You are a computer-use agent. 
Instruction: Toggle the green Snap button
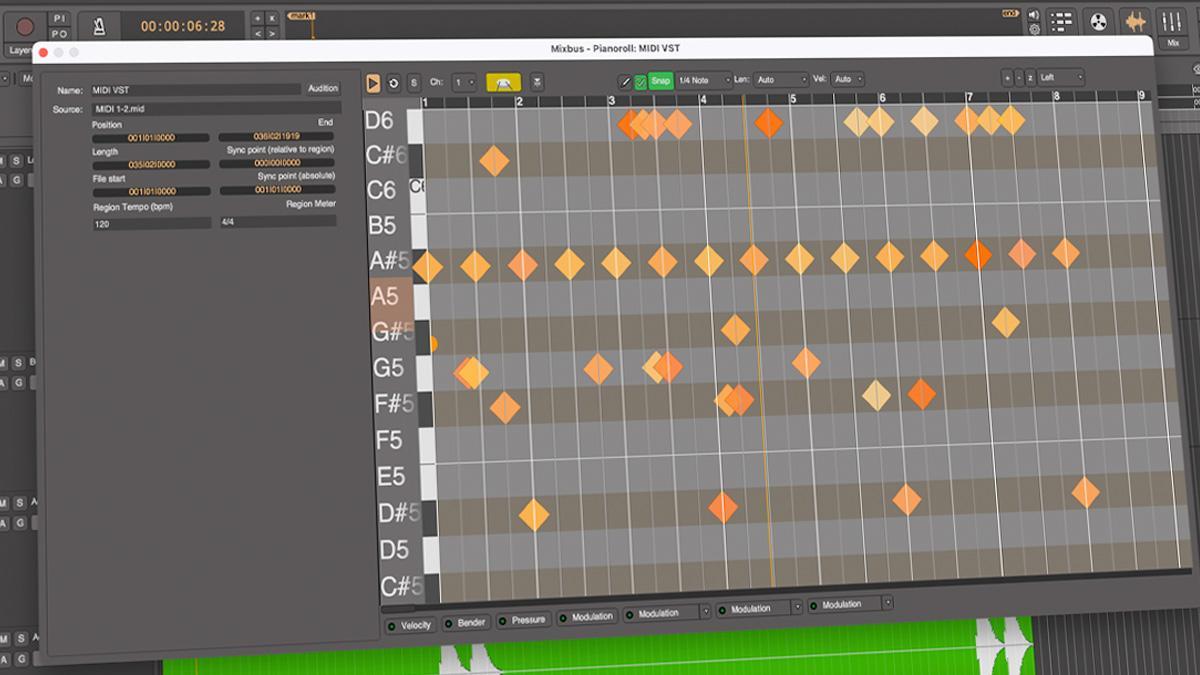660,80
